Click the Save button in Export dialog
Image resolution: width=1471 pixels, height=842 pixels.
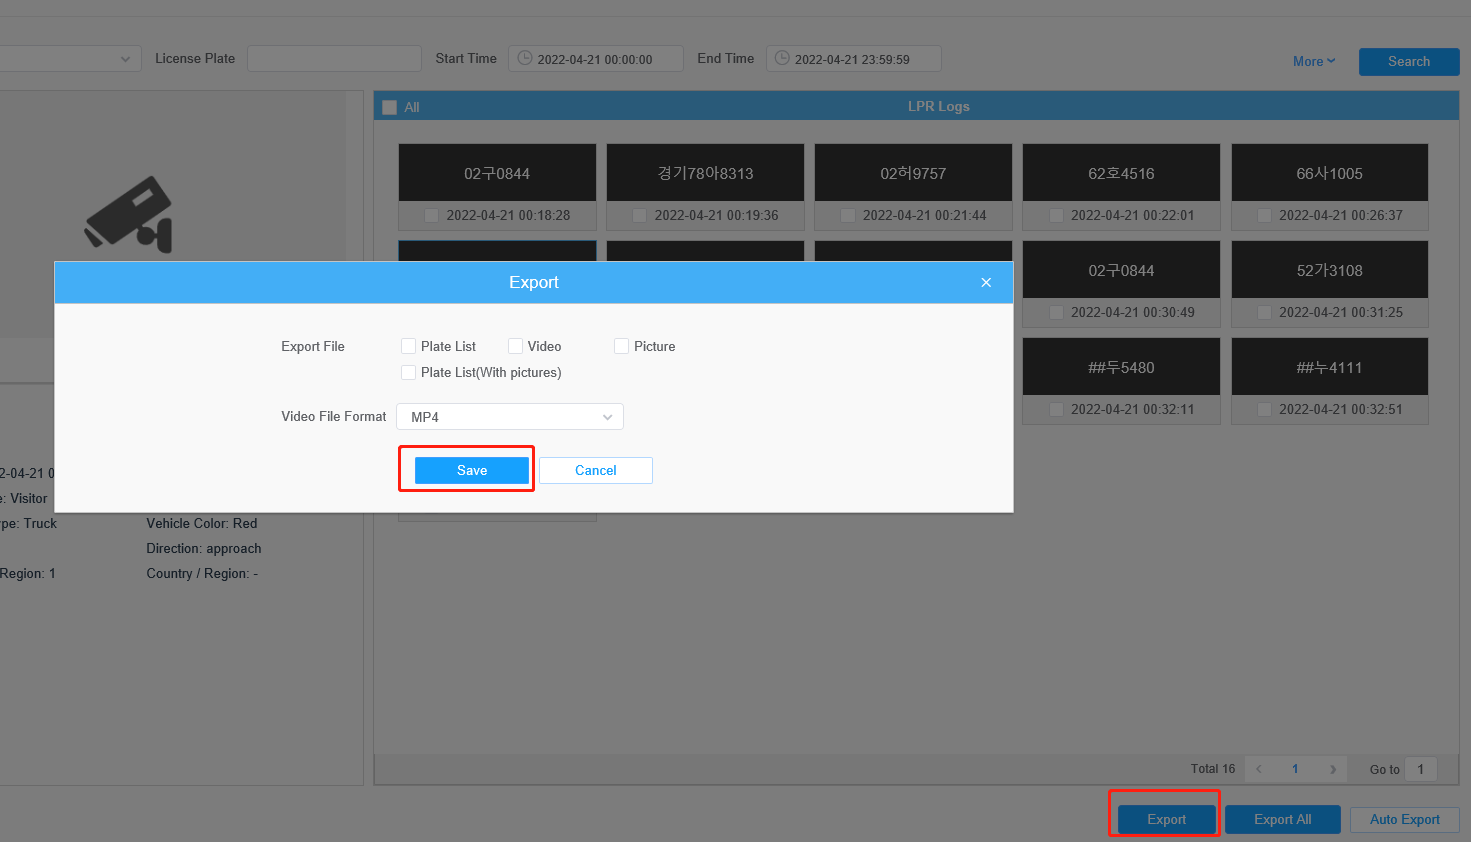[472, 470]
